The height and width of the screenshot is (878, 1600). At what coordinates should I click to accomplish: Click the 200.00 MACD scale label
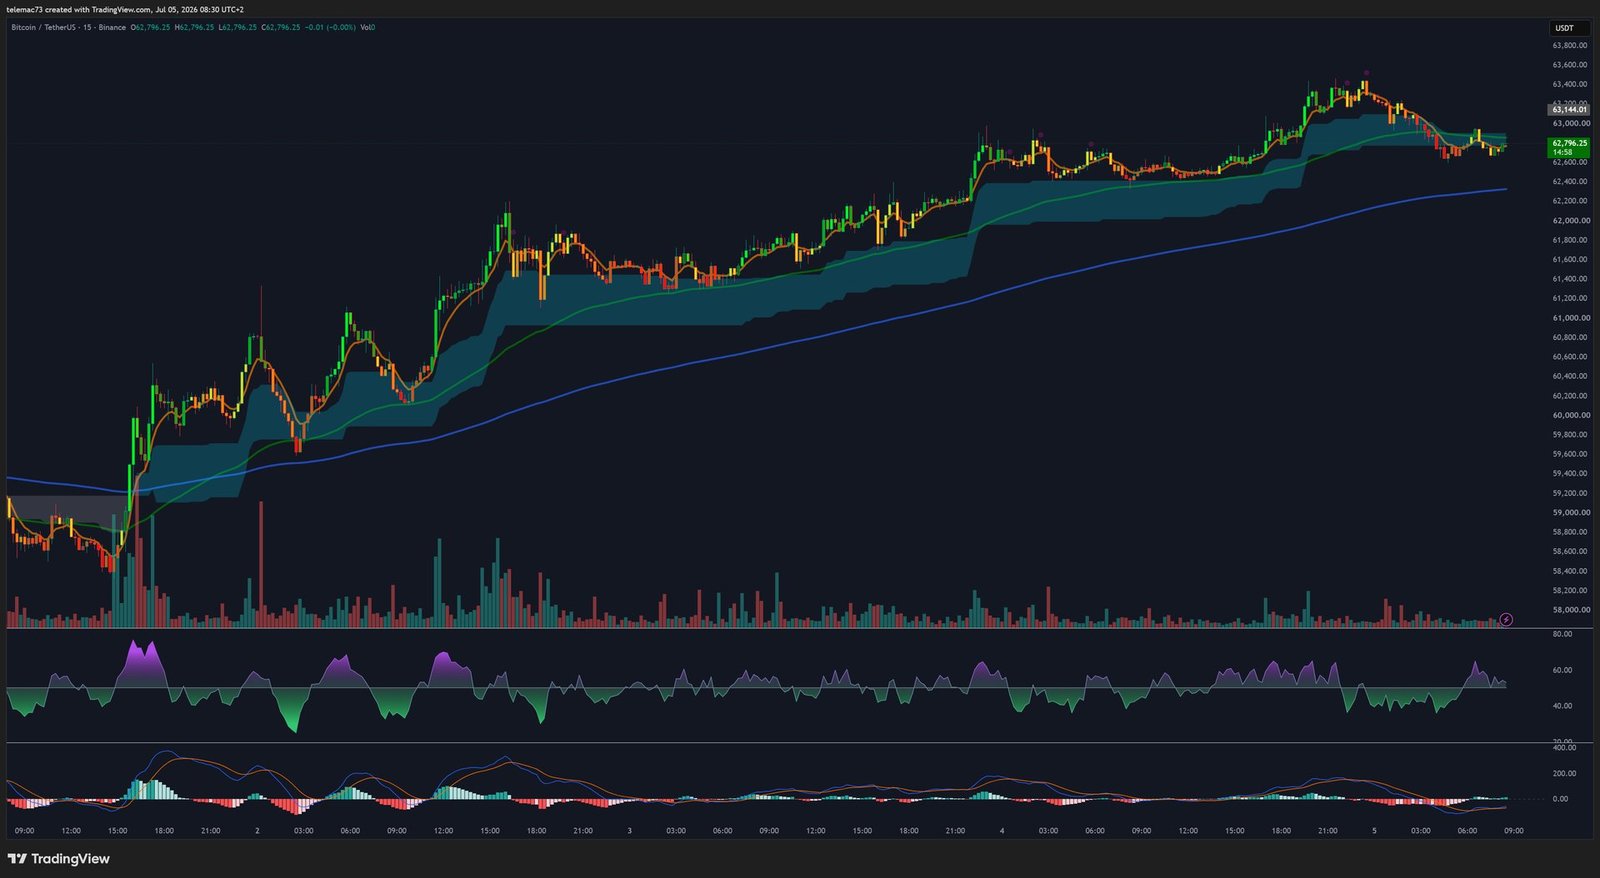coord(1564,773)
